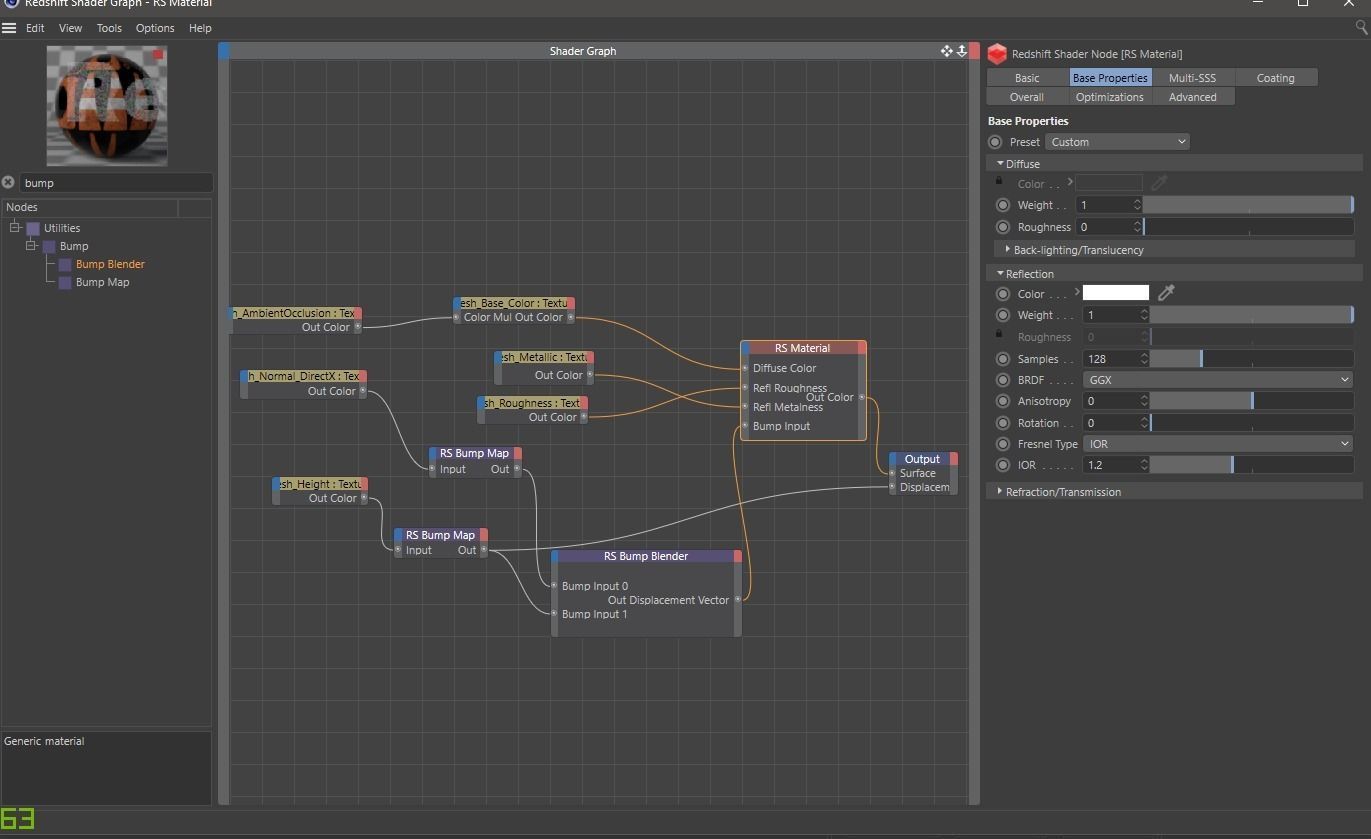
Task: Toggle the animation dot beside the IOR value
Action: pyautogui.click(x=1003, y=465)
